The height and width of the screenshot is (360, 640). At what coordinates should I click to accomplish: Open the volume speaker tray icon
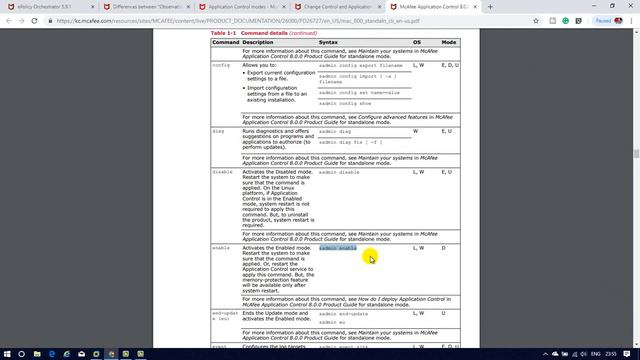[x=584, y=354]
